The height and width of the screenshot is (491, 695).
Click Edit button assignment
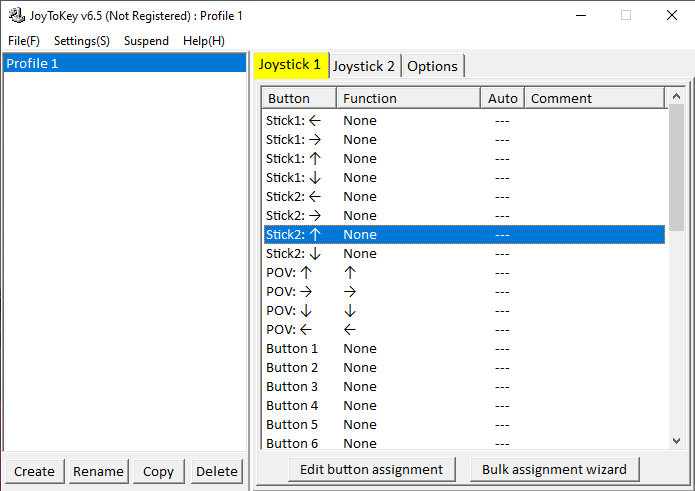tap(371, 469)
